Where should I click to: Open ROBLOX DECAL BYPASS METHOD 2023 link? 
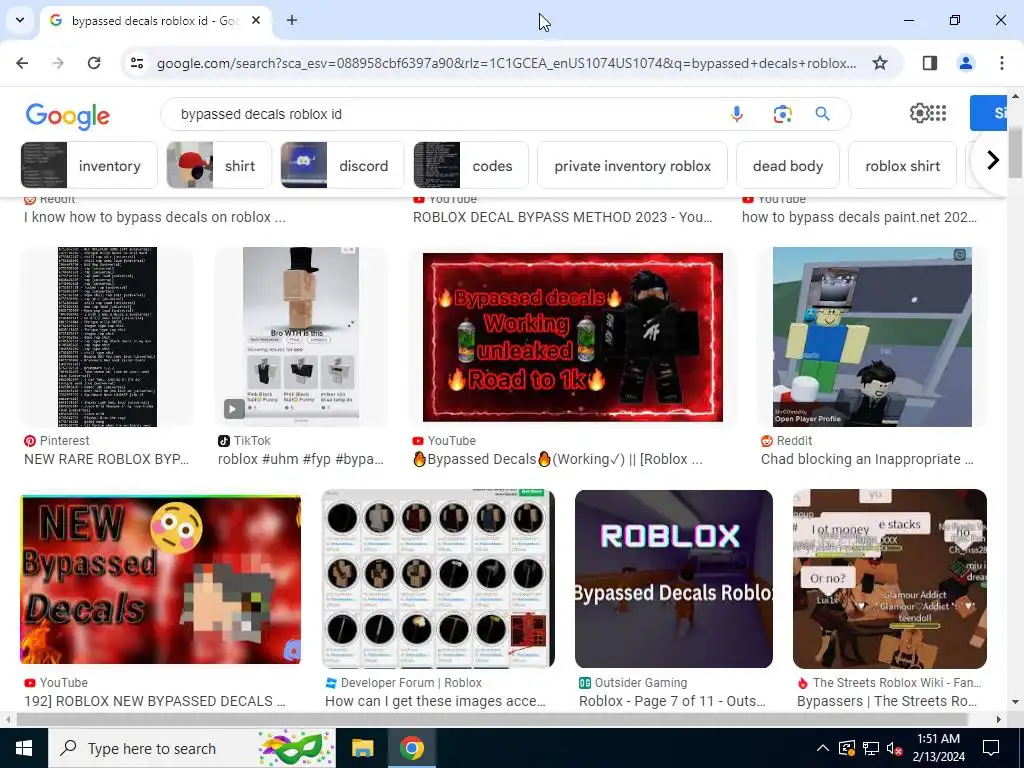coord(562,217)
